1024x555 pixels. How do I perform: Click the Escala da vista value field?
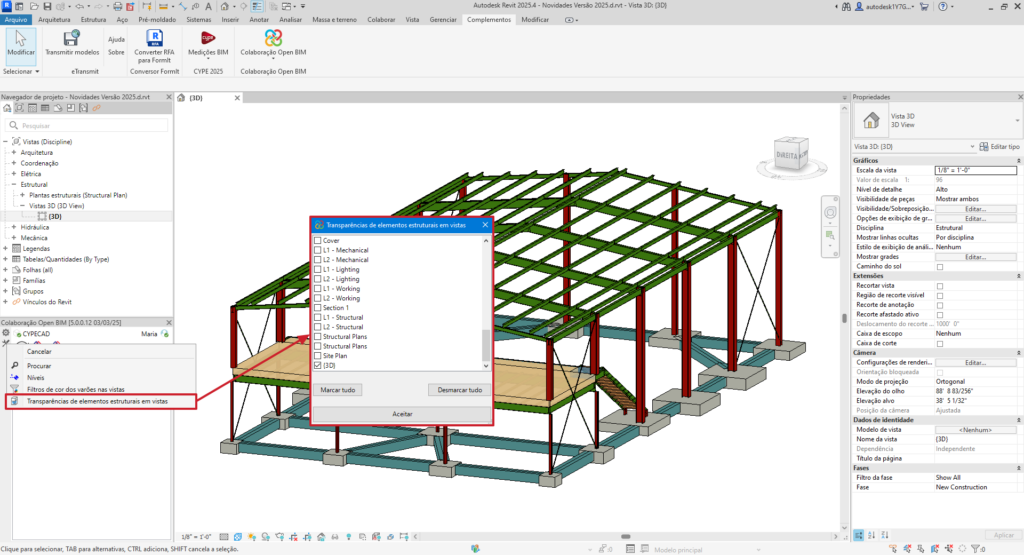tap(975, 170)
